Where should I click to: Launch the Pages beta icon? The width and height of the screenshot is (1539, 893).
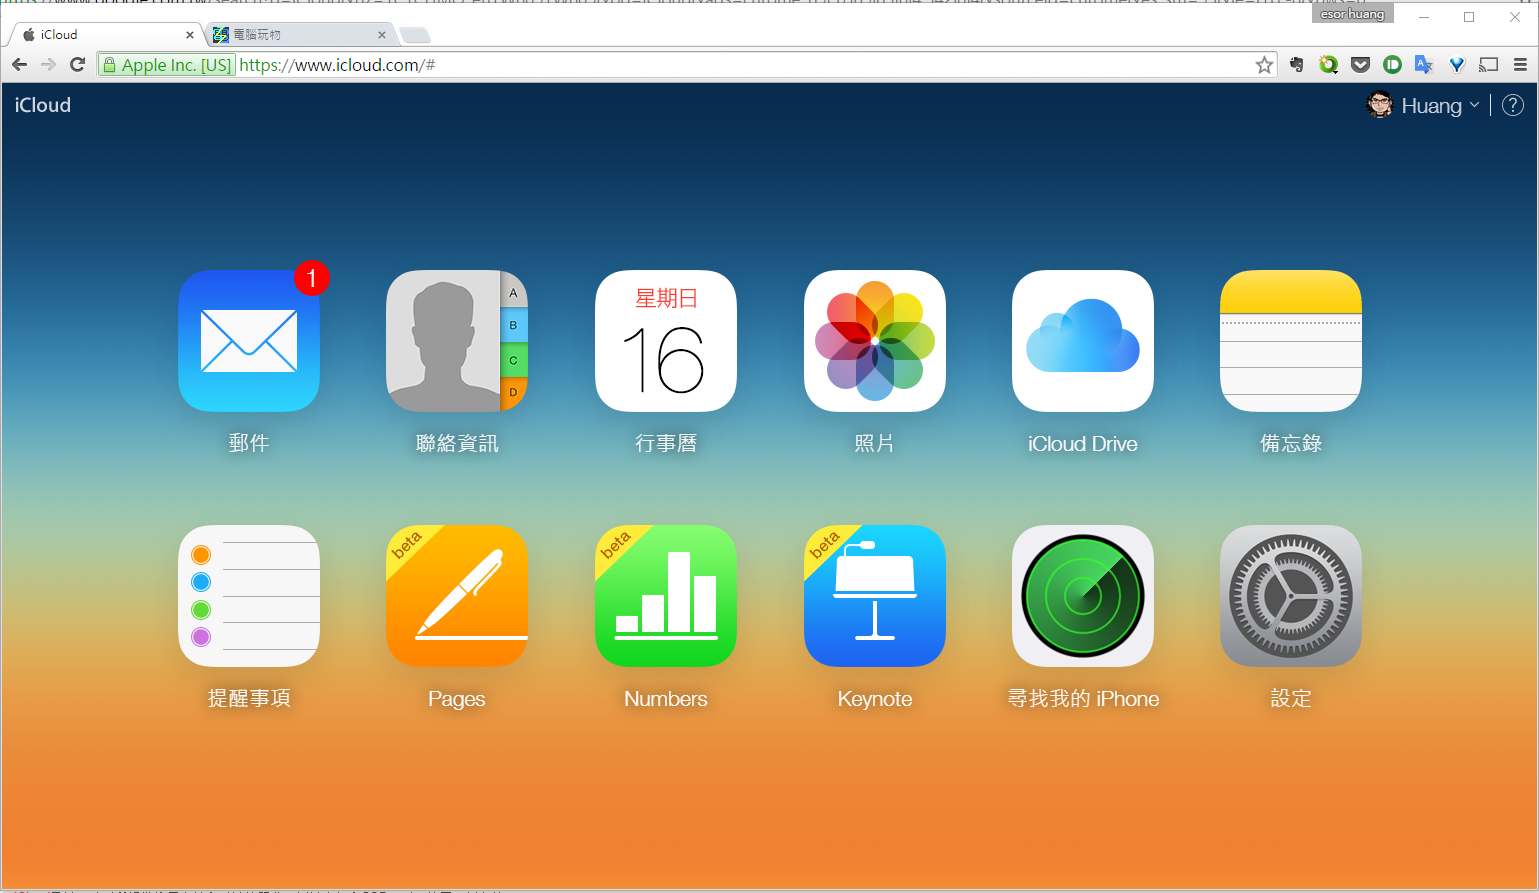pyautogui.click(x=457, y=596)
